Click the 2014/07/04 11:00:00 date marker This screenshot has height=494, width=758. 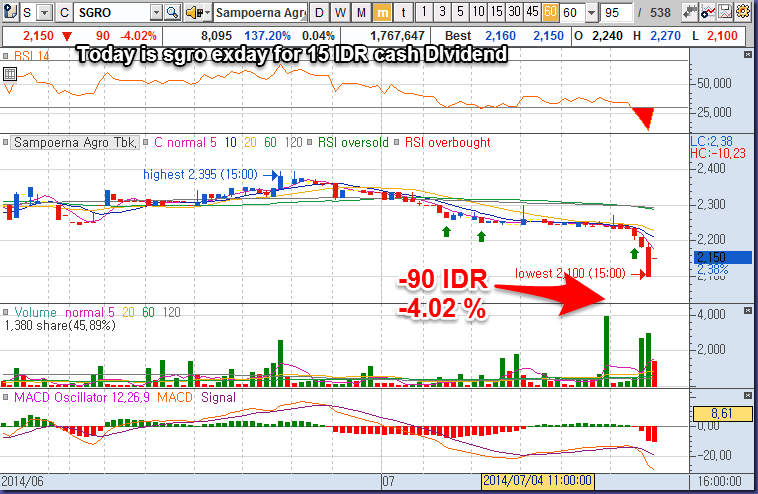pos(538,481)
